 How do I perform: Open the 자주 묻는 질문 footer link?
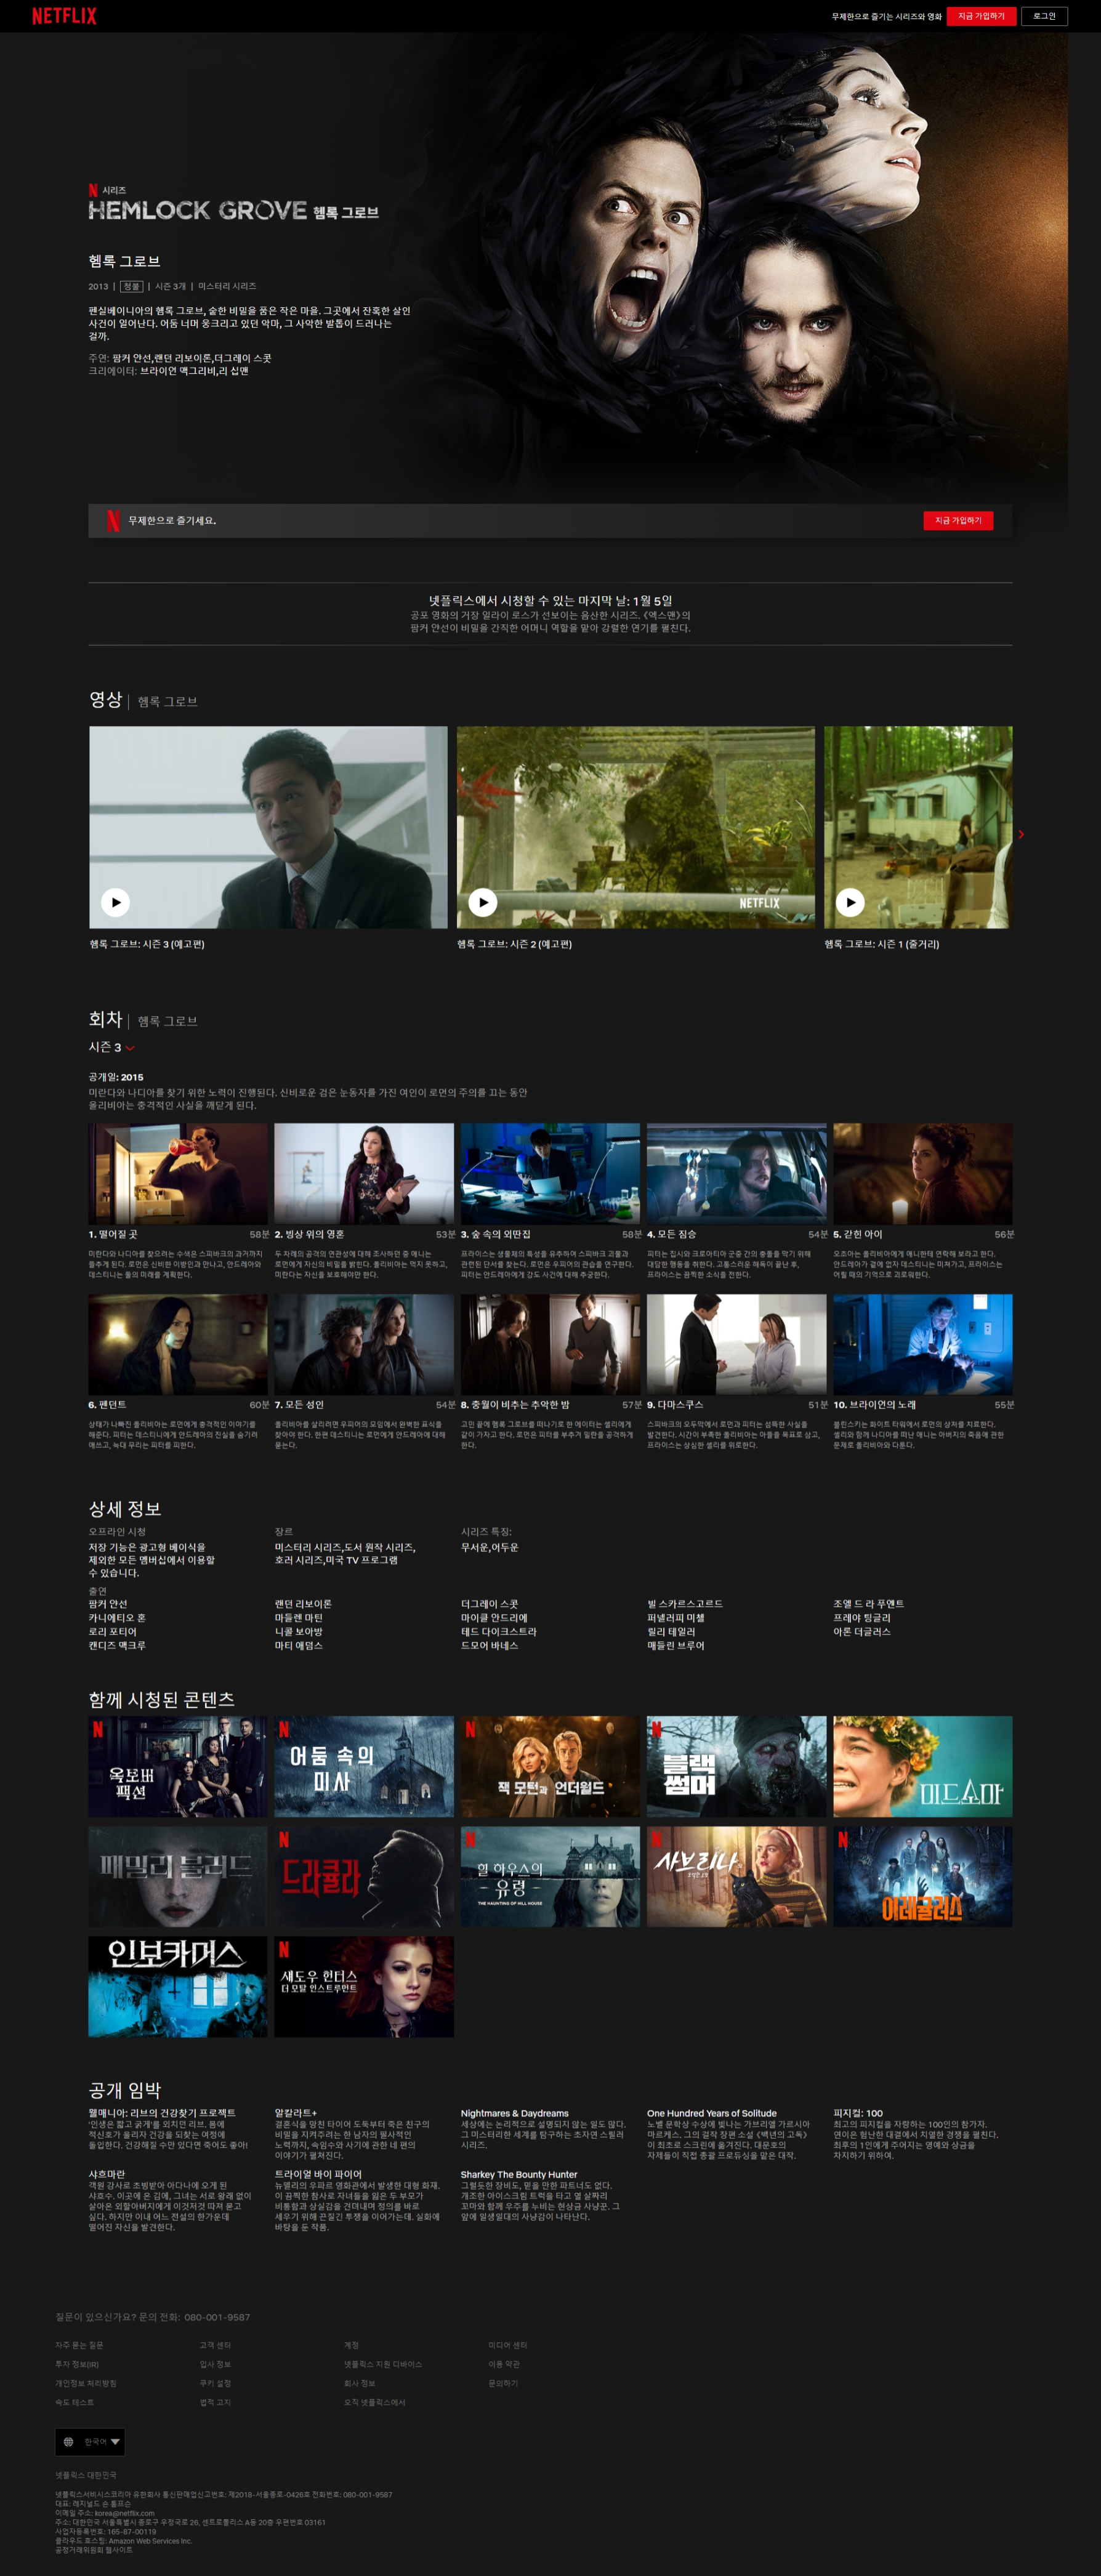79,2345
